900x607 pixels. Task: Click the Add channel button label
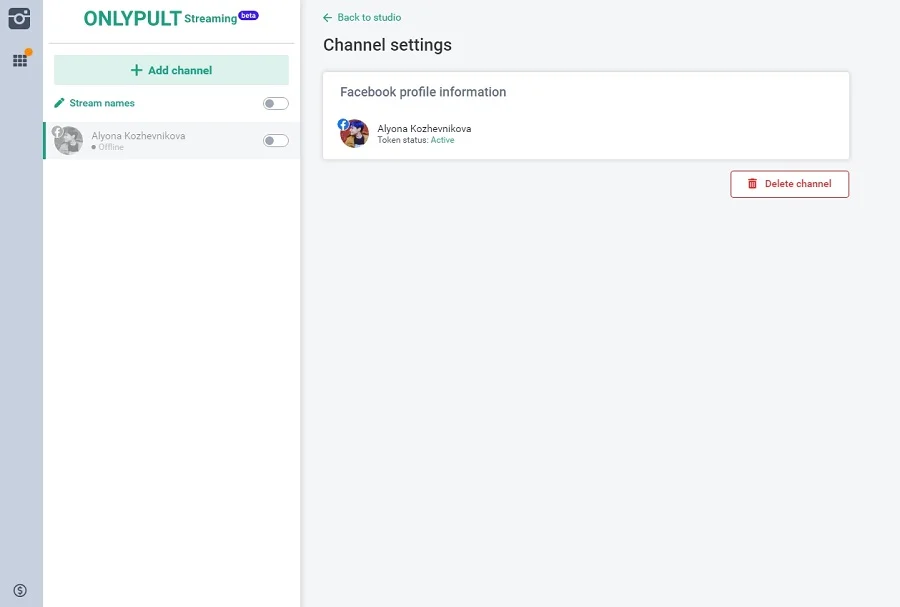coord(180,71)
